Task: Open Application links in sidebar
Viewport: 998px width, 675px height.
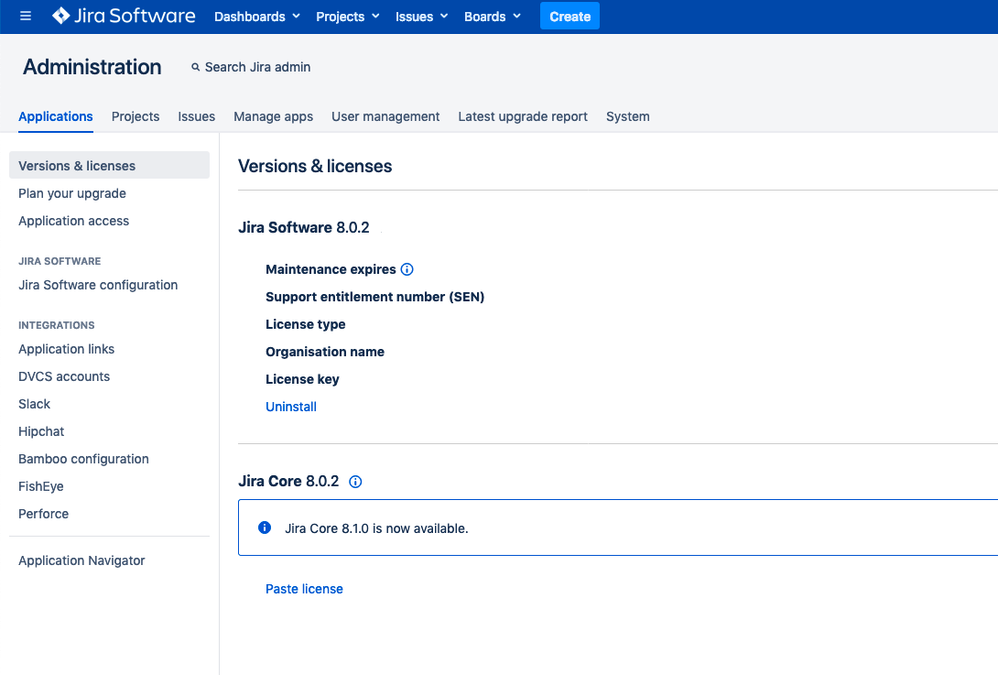Action: (x=66, y=349)
